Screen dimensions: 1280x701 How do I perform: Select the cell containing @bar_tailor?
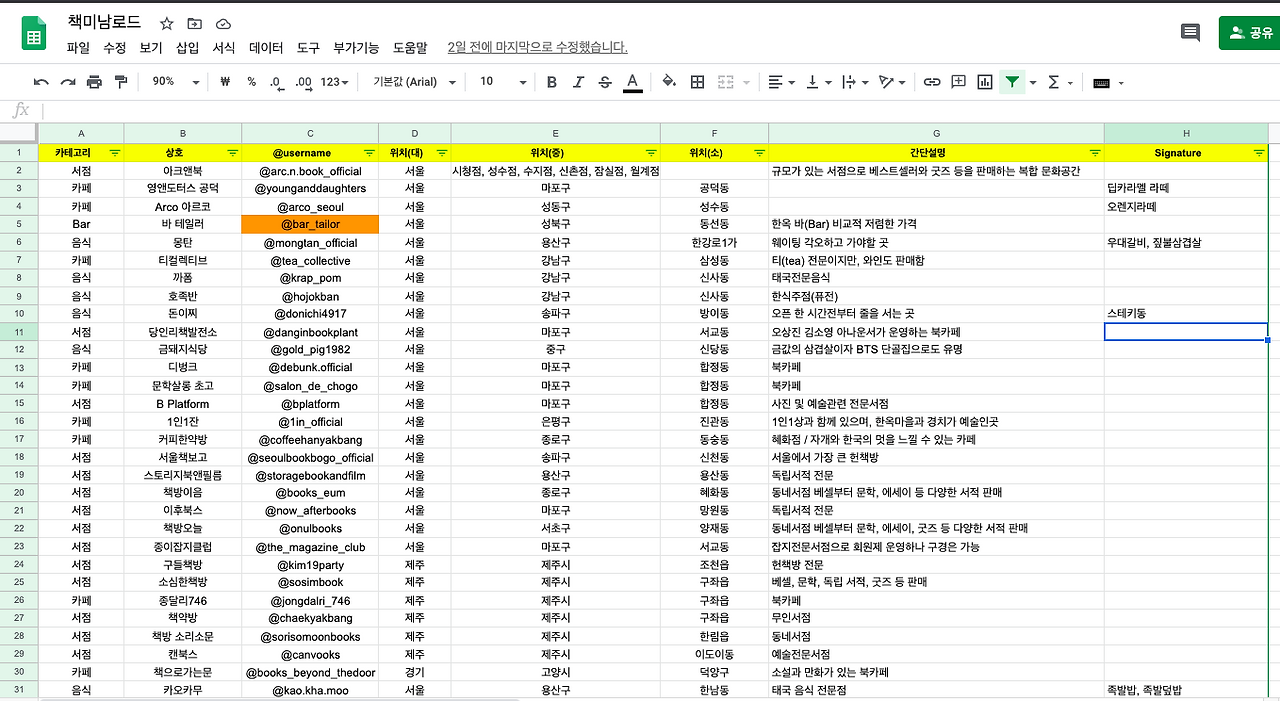pyautogui.click(x=309, y=224)
